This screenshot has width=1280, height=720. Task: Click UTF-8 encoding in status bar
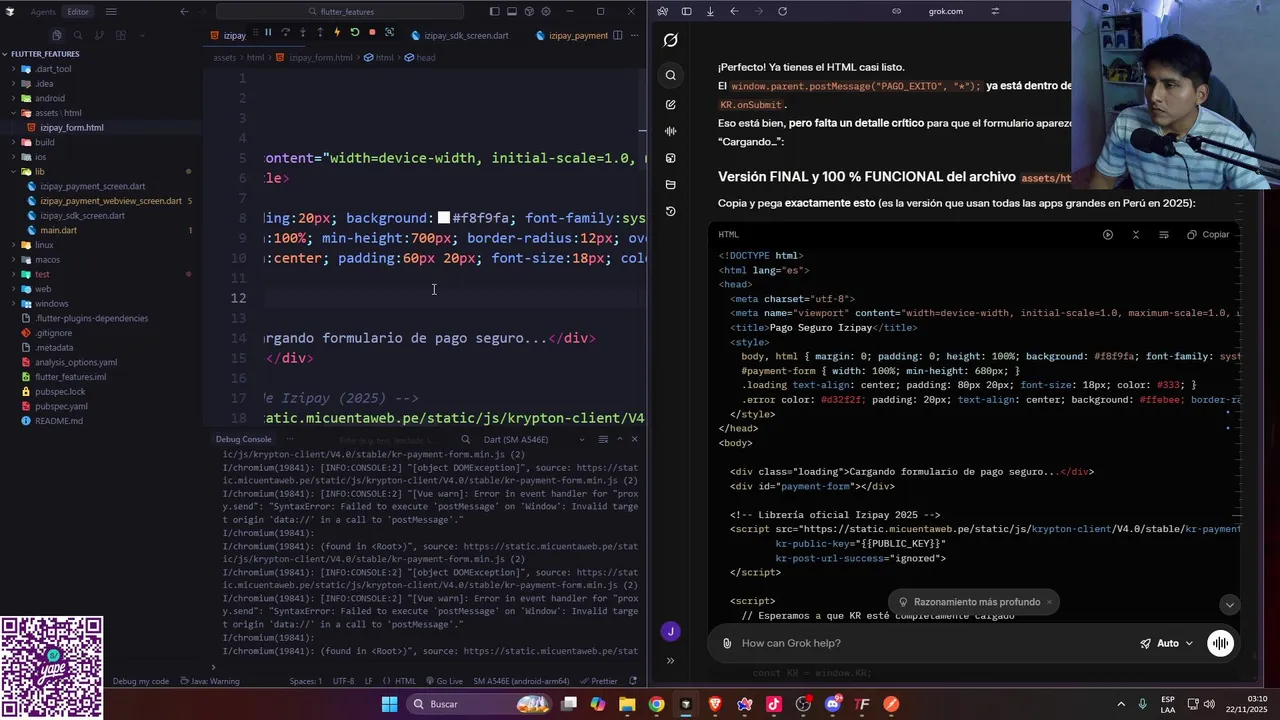pyautogui.click(x=343, y=681)
